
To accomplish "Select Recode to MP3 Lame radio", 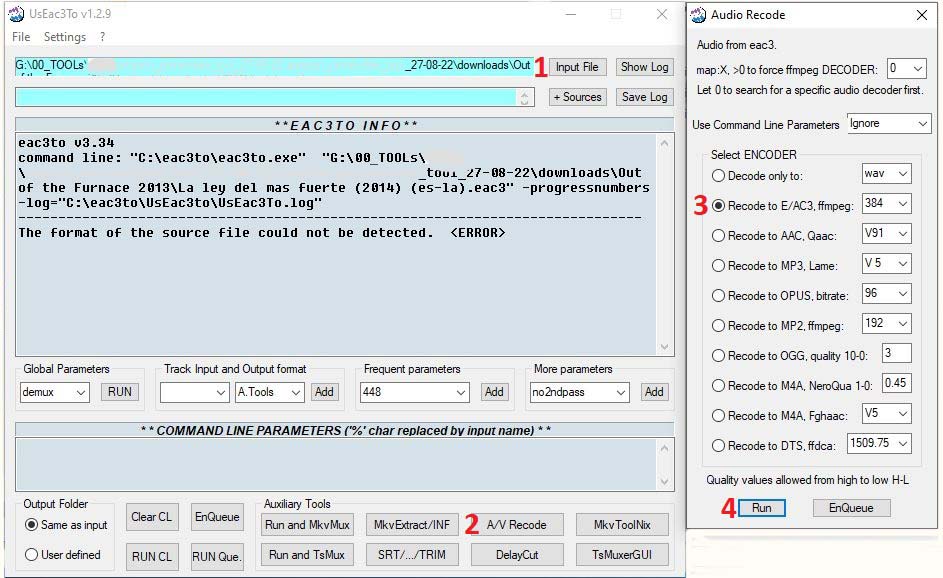I will [x=718, y=266].
